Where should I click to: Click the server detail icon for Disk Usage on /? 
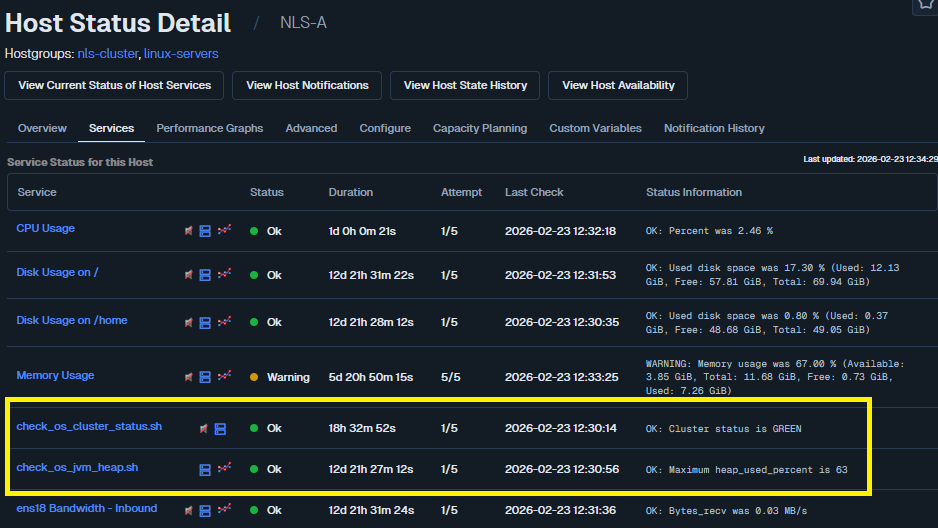tap(205, 275)
